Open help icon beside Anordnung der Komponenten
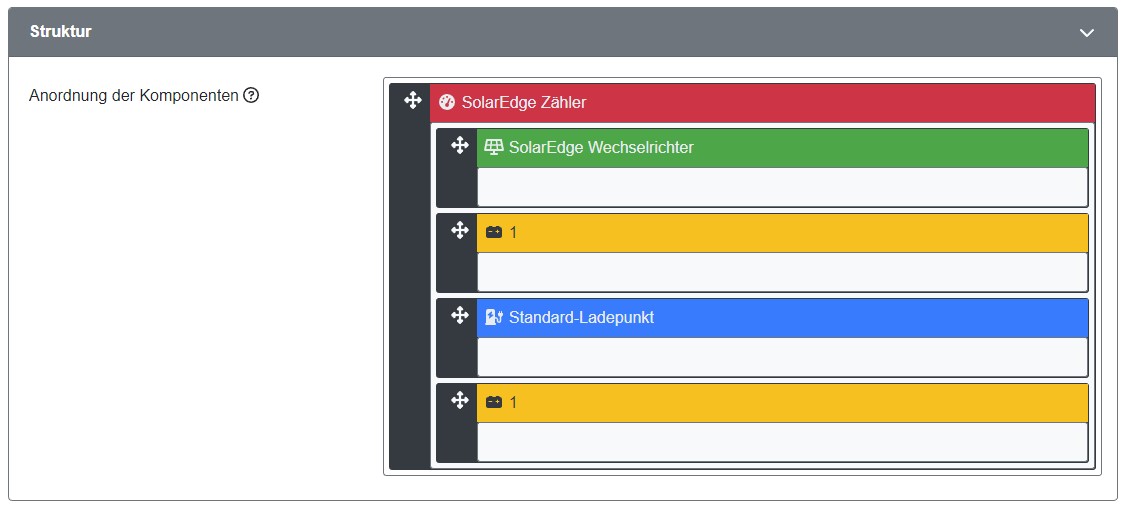This screenshot has height=507, width=1126. (251, 96)
